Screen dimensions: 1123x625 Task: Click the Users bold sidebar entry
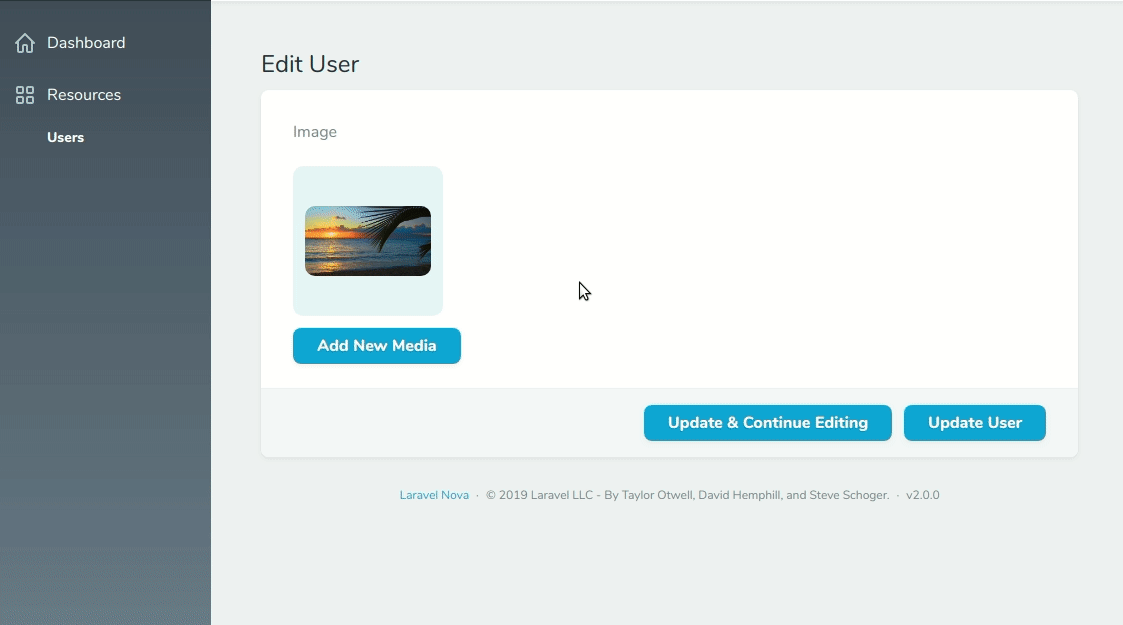[x=65, y=137]
